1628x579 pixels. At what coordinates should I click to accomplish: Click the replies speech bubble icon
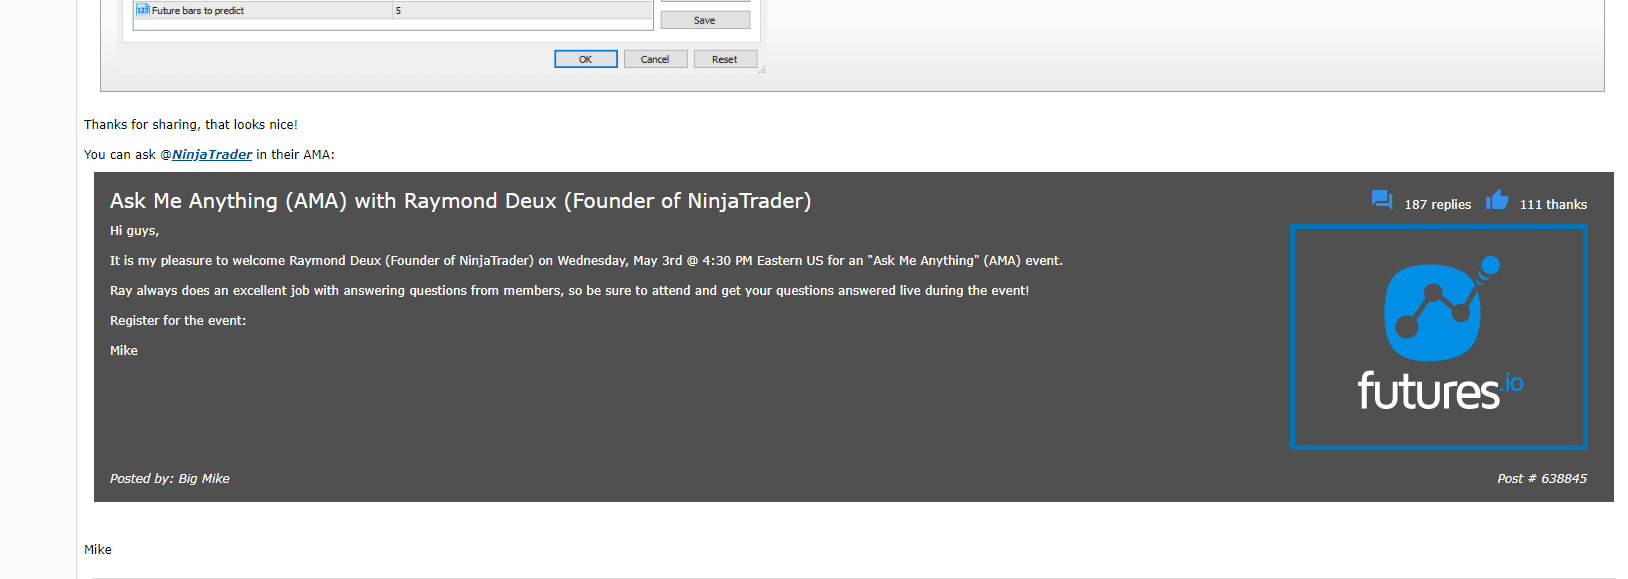coord(1382,200)
